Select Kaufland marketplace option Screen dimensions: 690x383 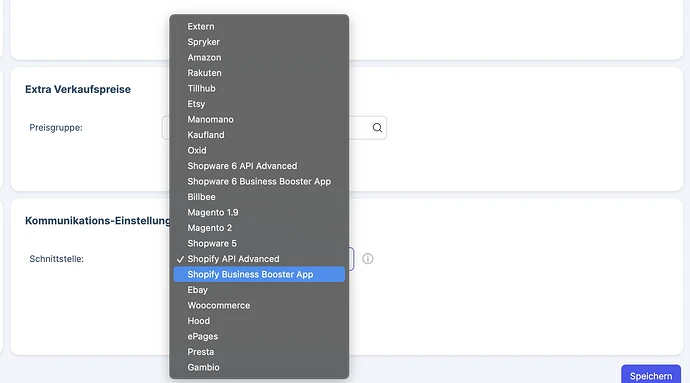(x=259, y=135)
